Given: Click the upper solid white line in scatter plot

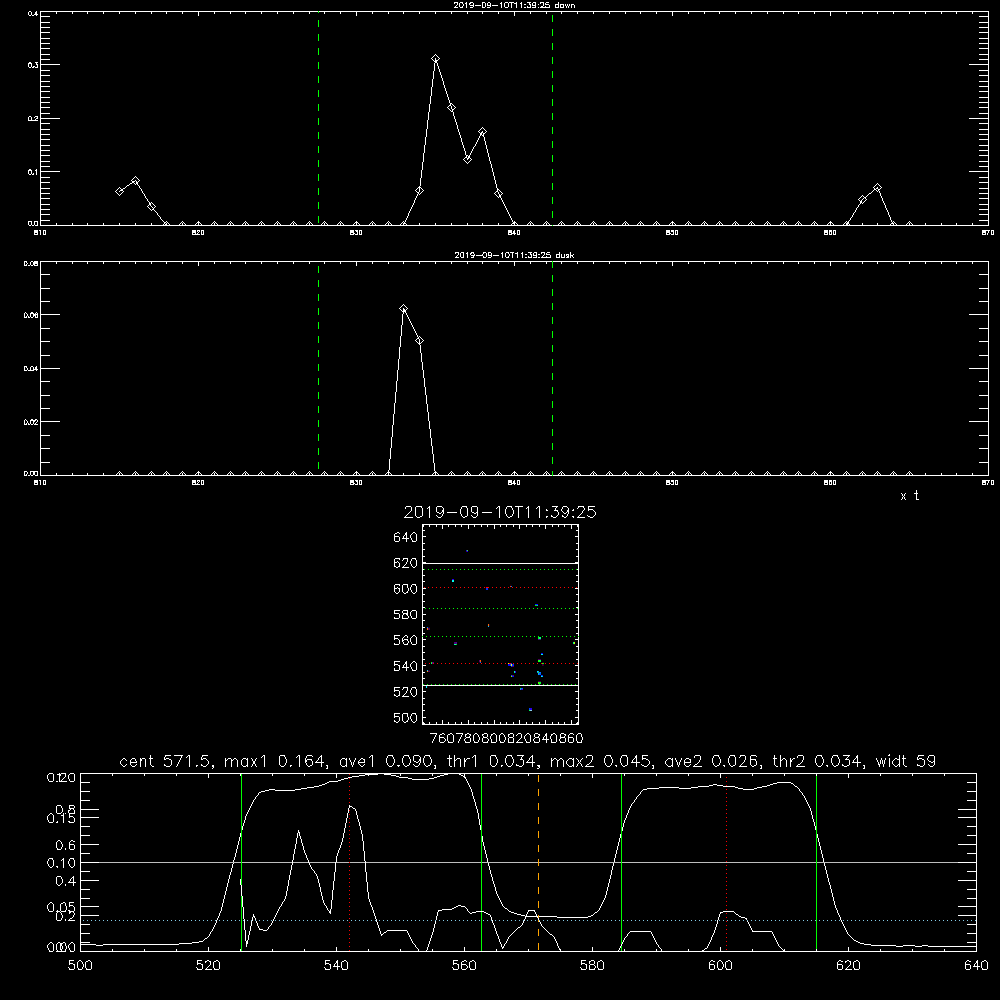Looking at the screenshot, I should pos(500,564).
